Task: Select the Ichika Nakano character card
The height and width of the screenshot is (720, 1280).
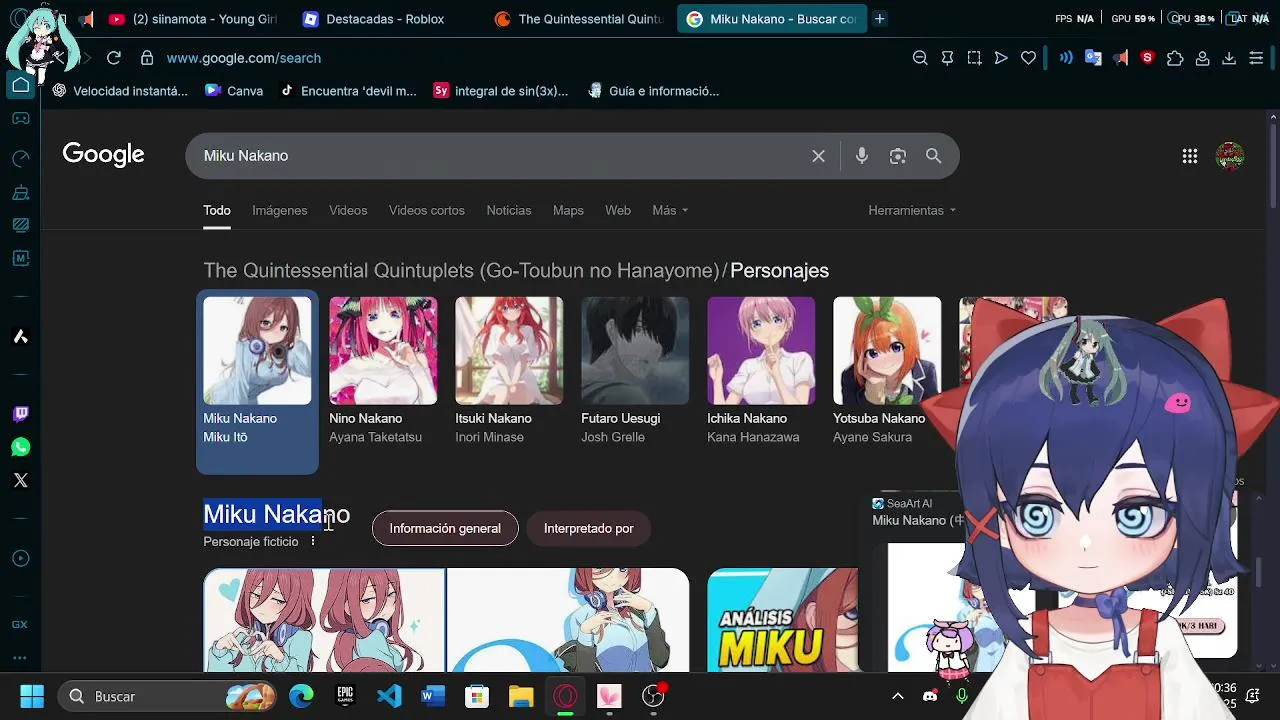Action: [761, 372]
